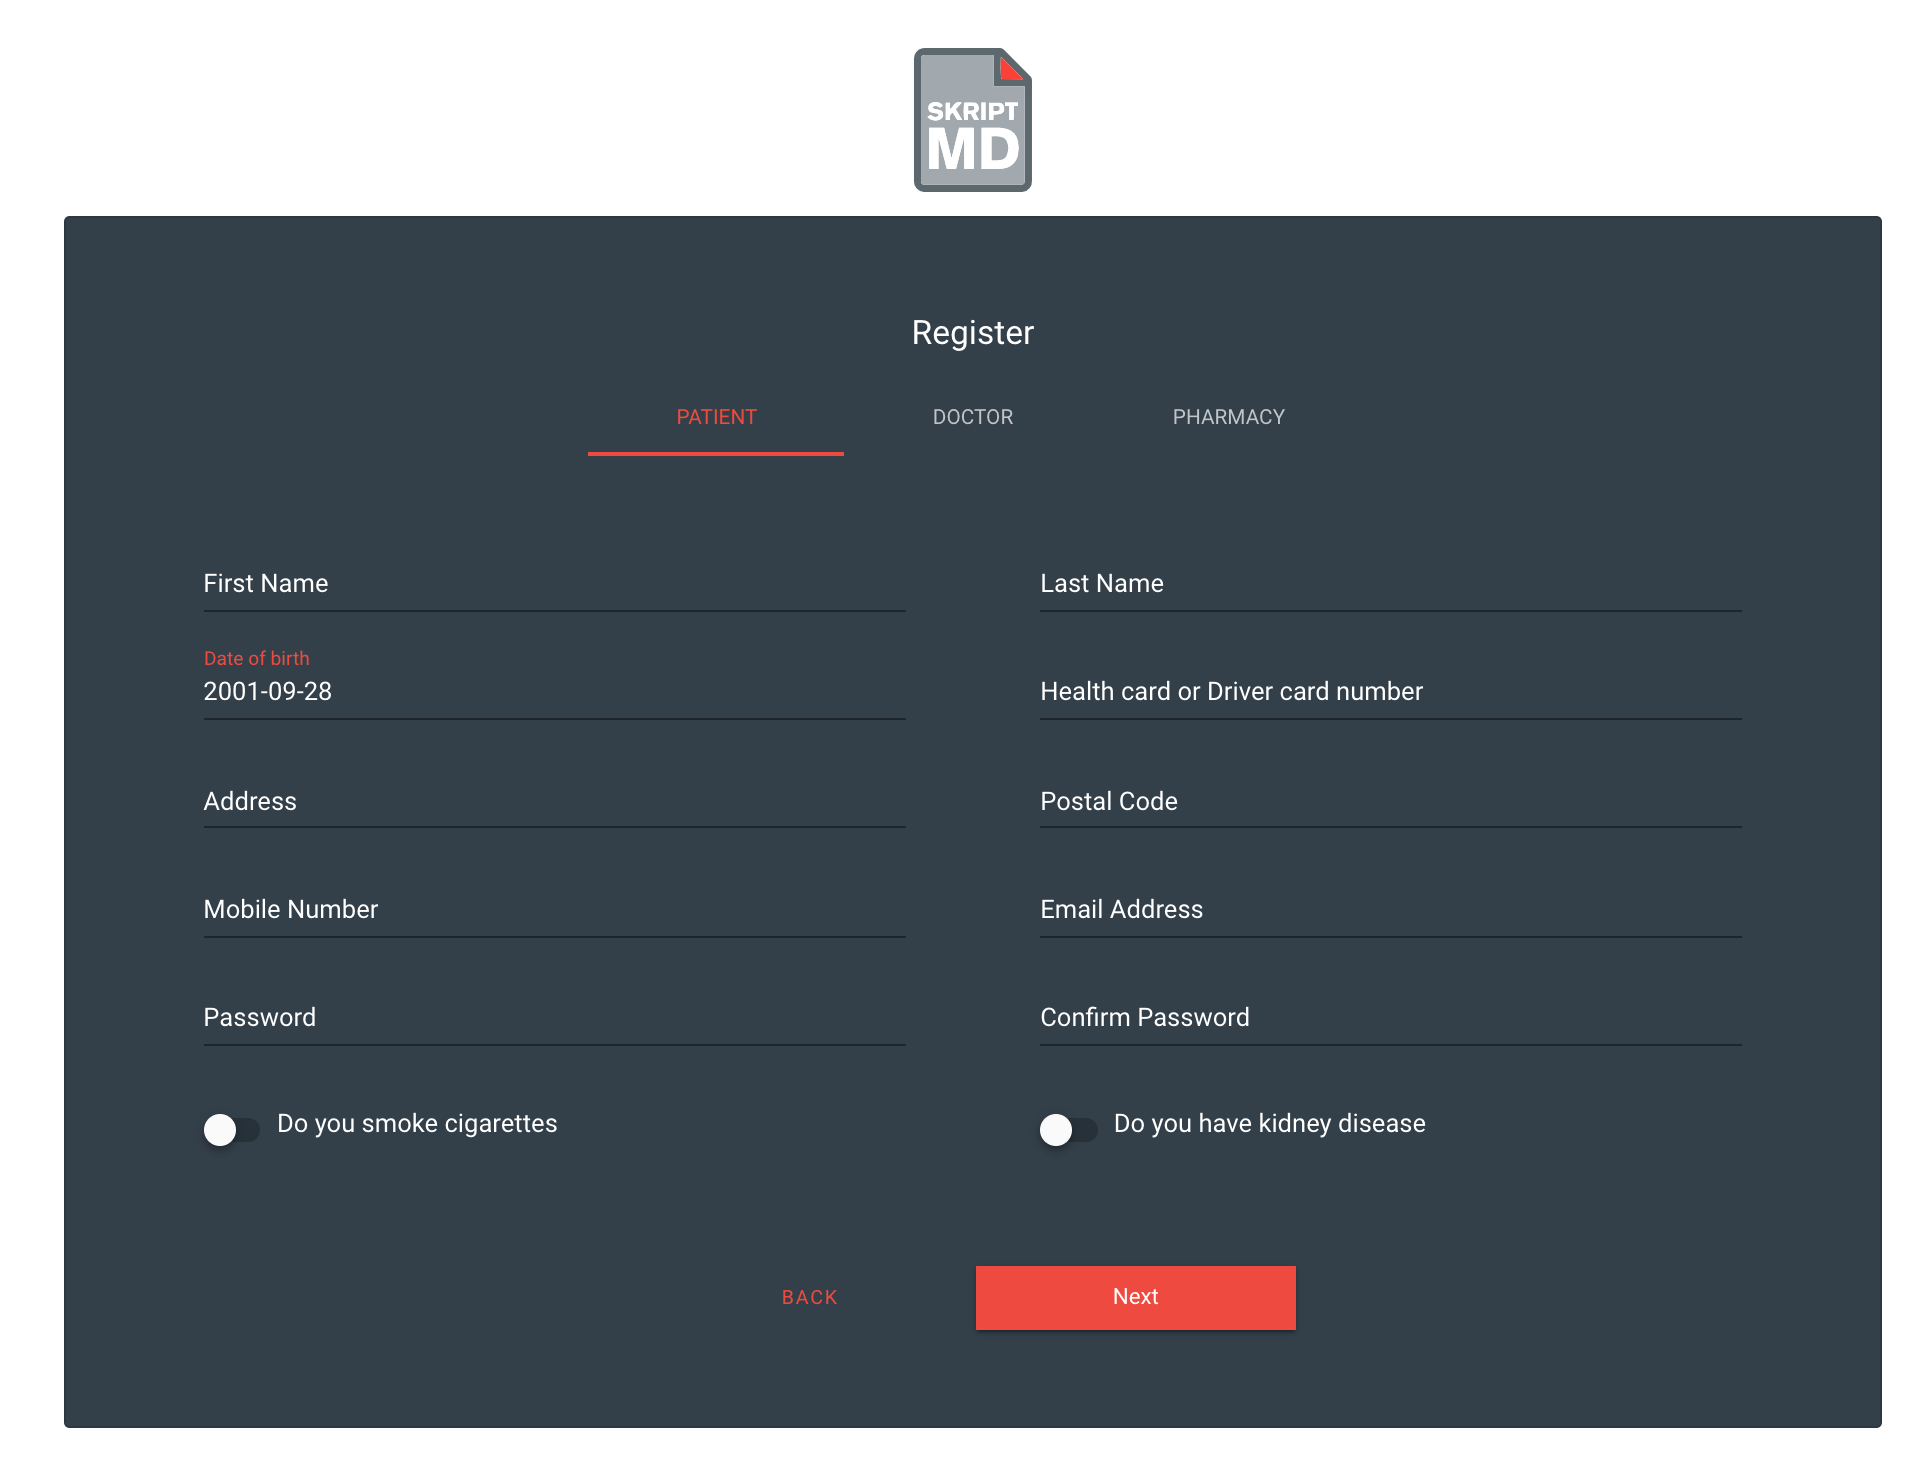1928x1468 pixels.
Task: Click the red Next button
Action: click(1135, 1297)
